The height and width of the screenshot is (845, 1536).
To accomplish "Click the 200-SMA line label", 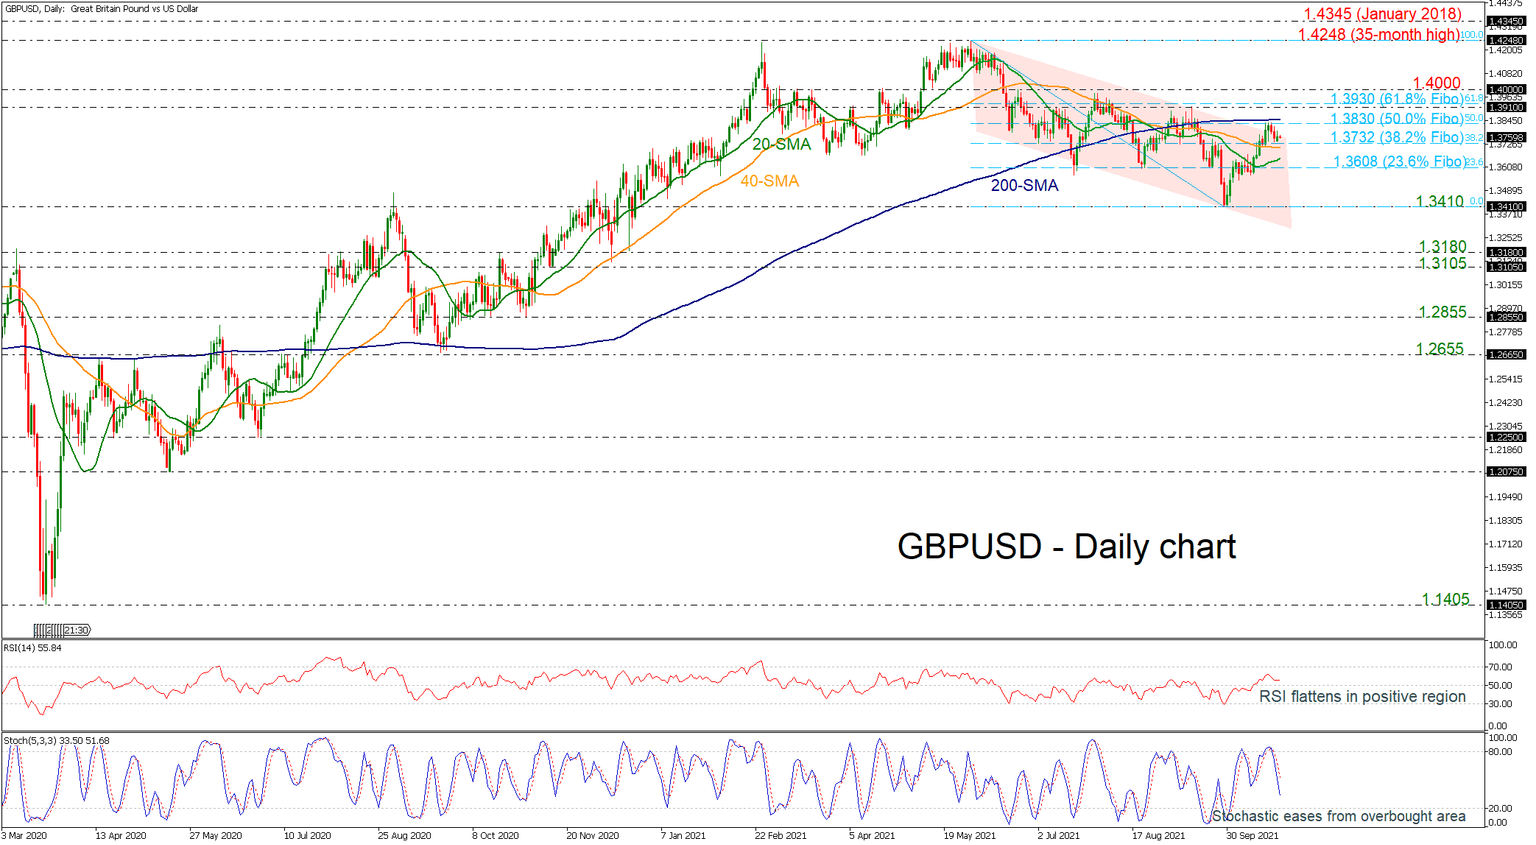I will 1024,186.
